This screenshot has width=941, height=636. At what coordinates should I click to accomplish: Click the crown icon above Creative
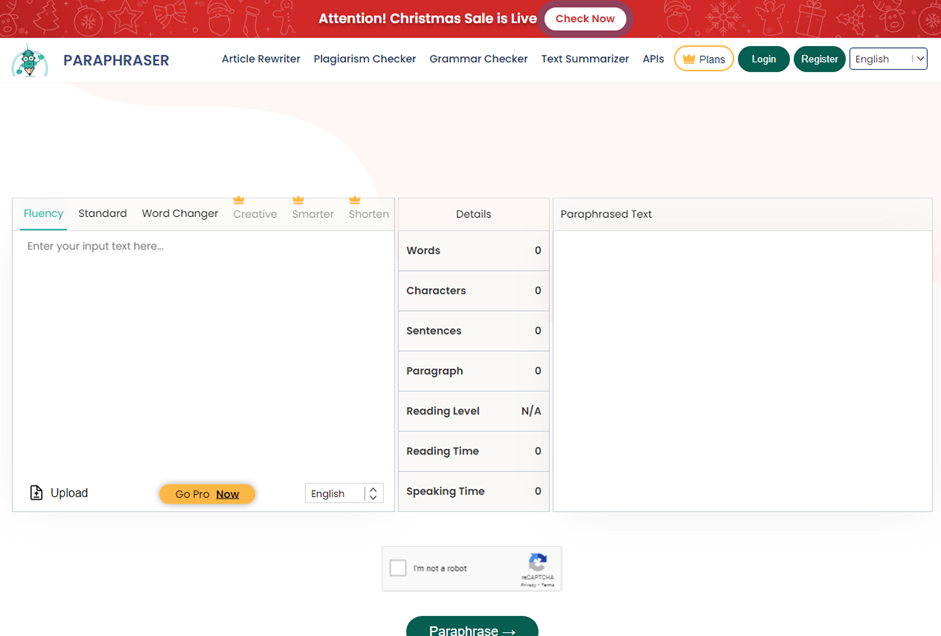point(239,200)
